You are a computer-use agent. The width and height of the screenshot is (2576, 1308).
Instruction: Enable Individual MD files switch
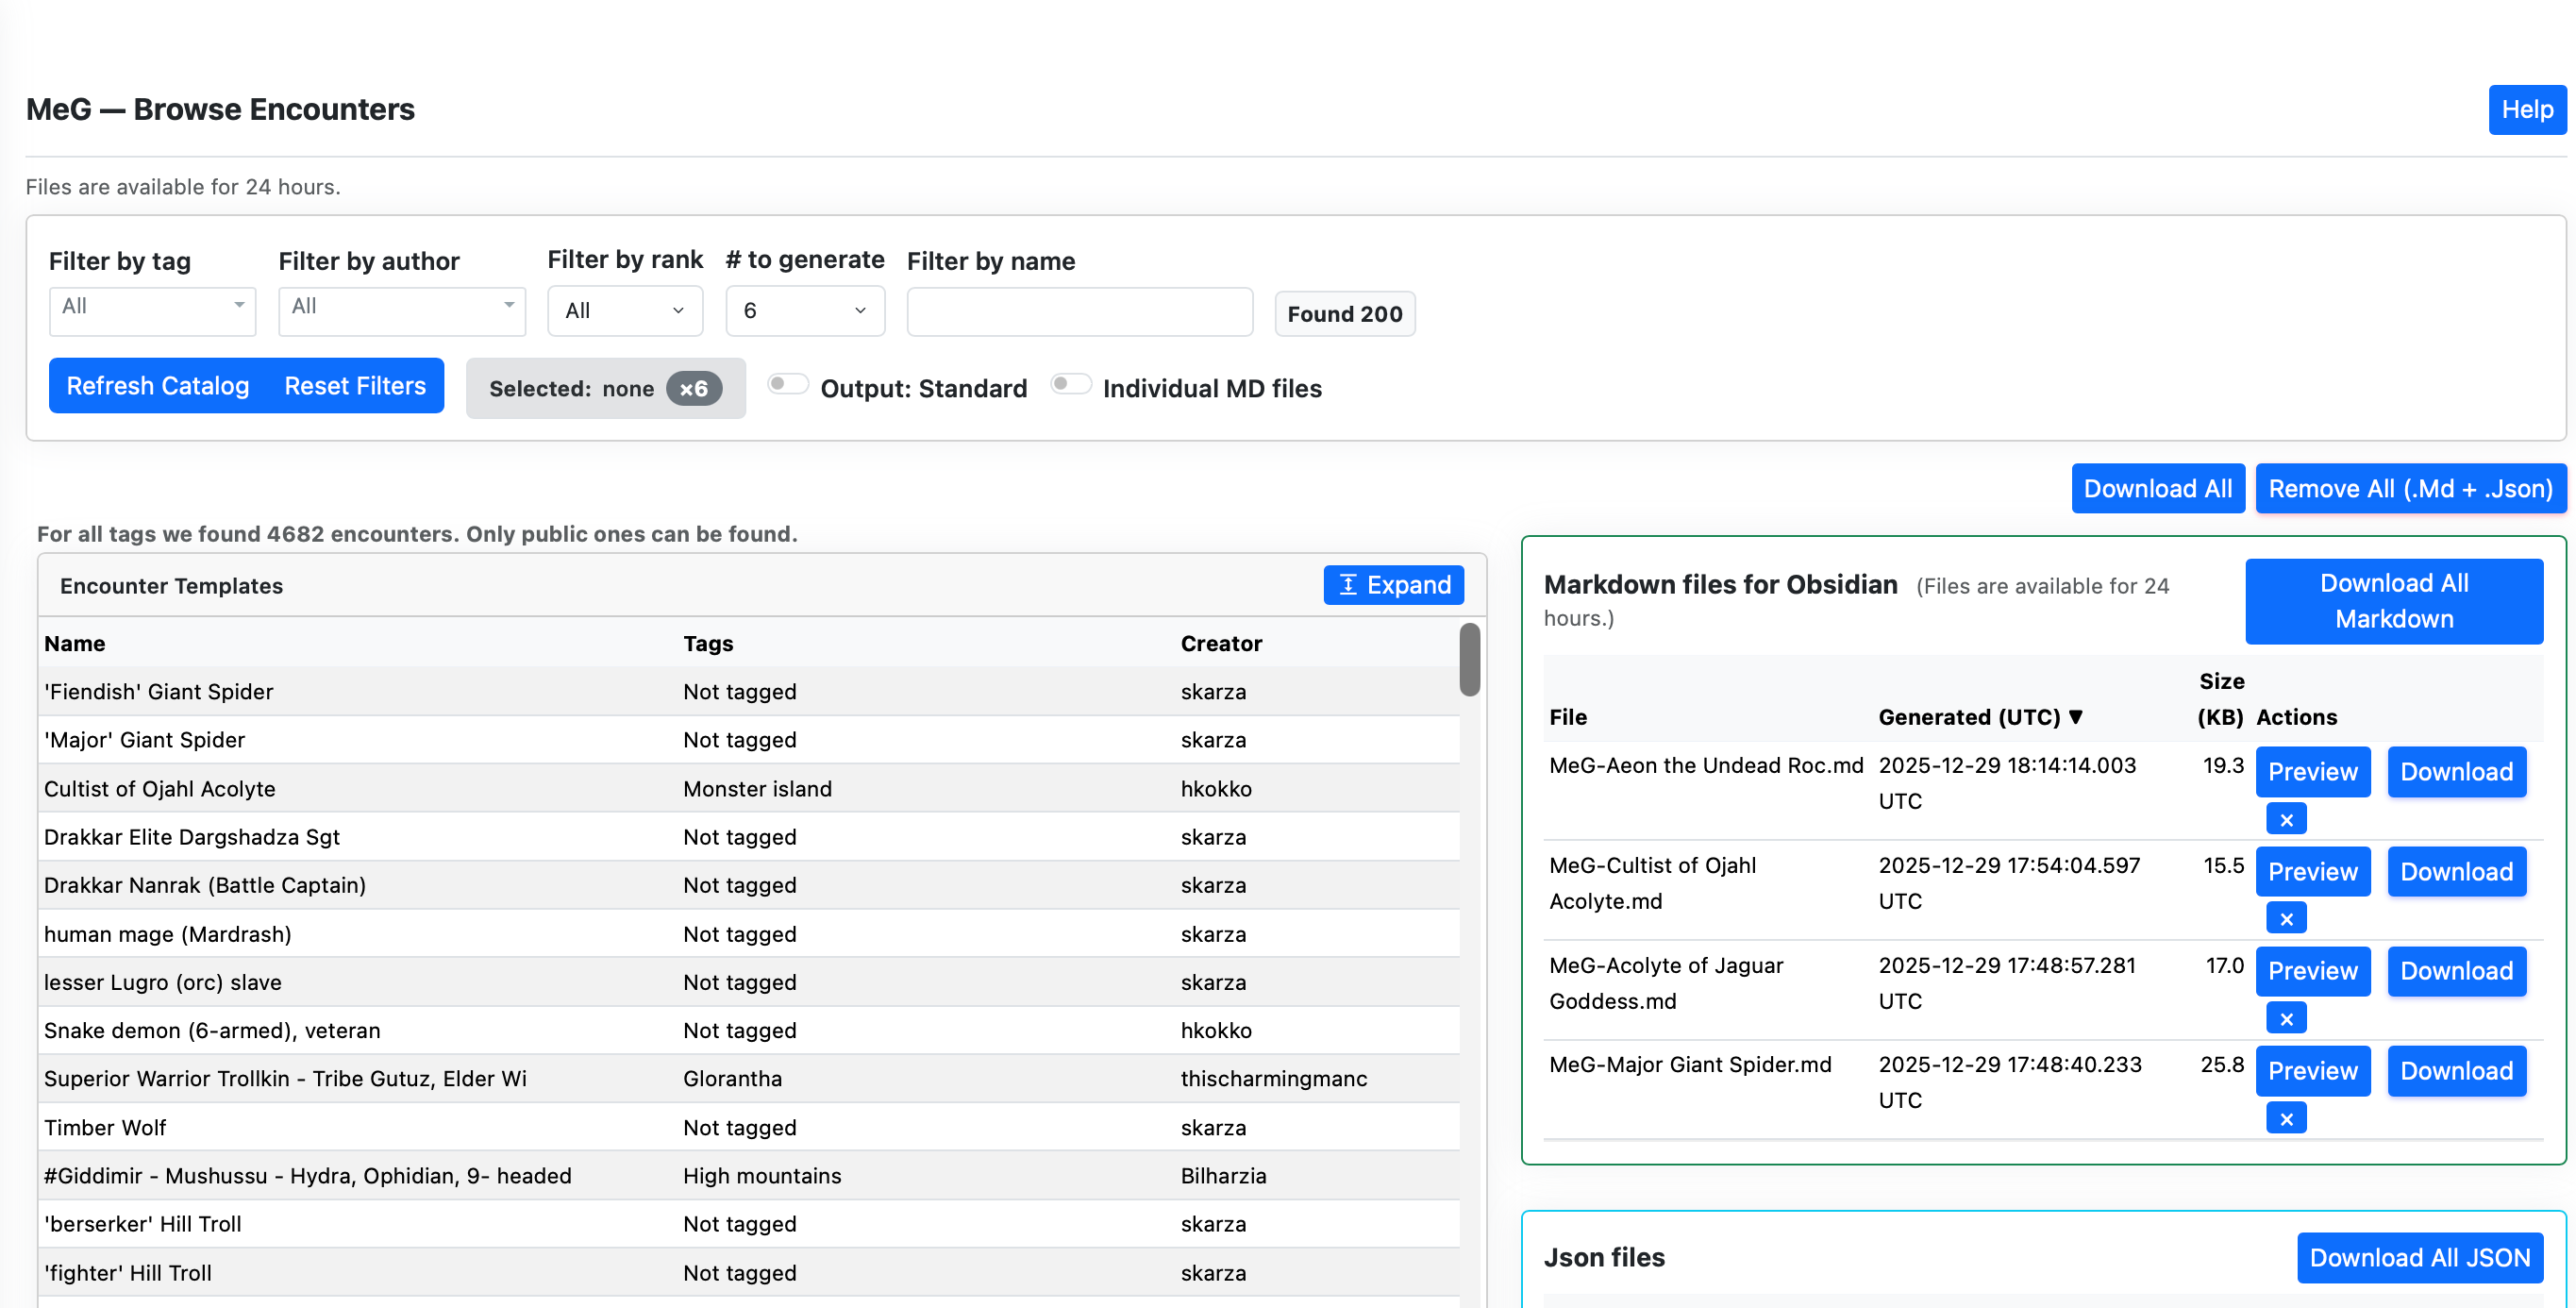1070,385
